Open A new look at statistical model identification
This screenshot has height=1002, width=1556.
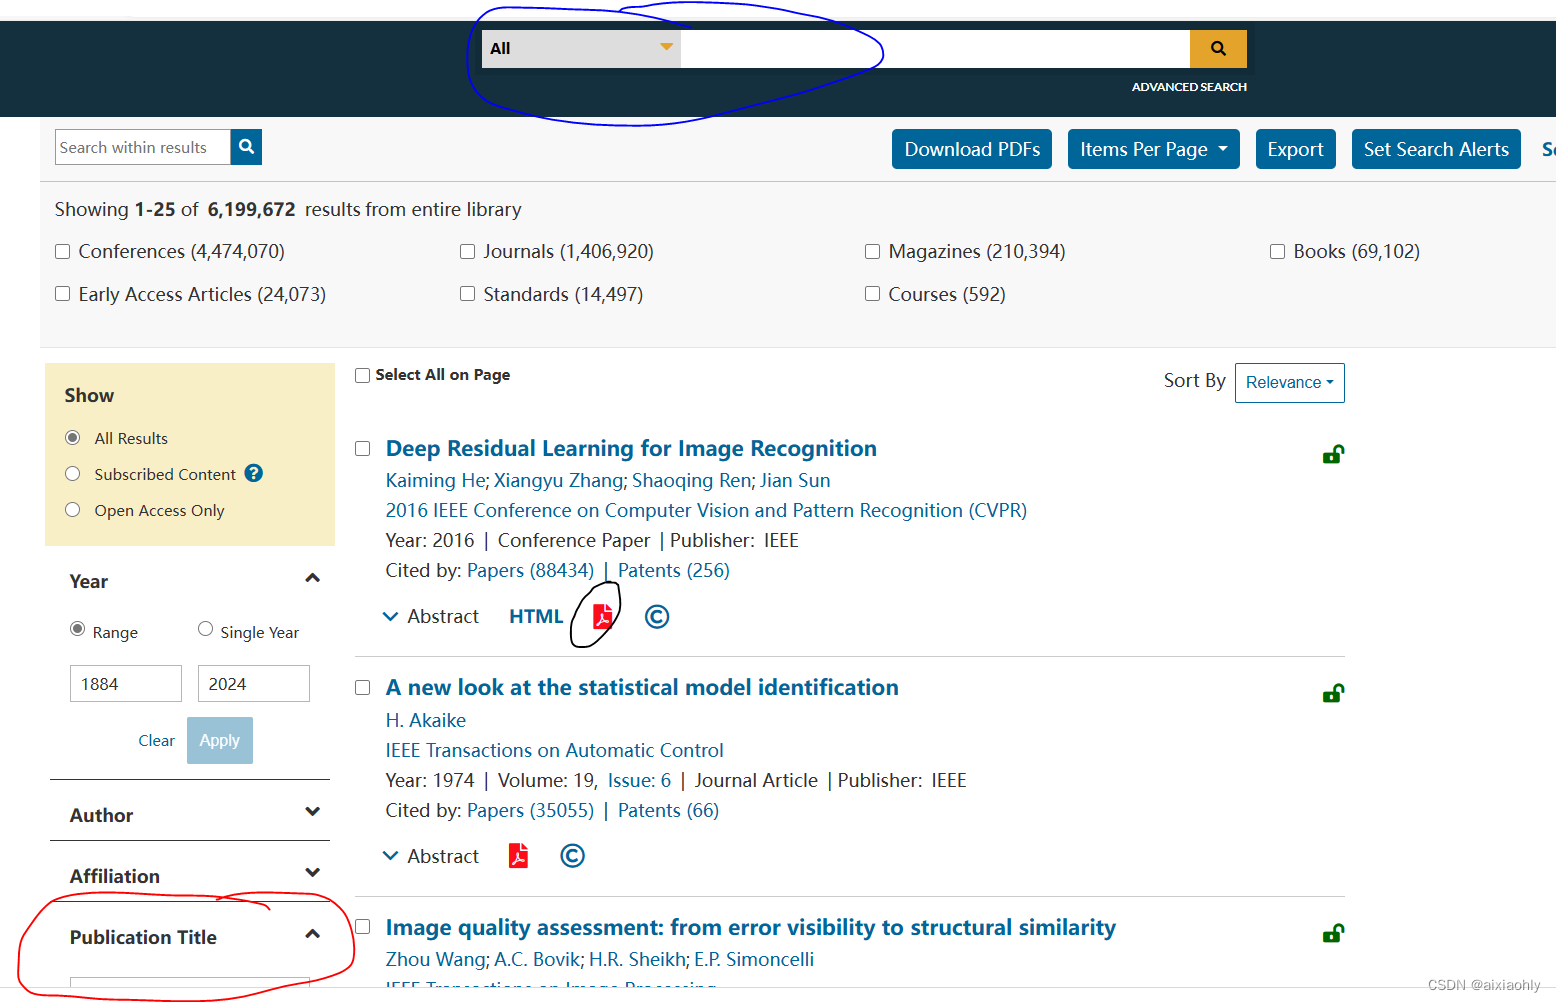642,687
